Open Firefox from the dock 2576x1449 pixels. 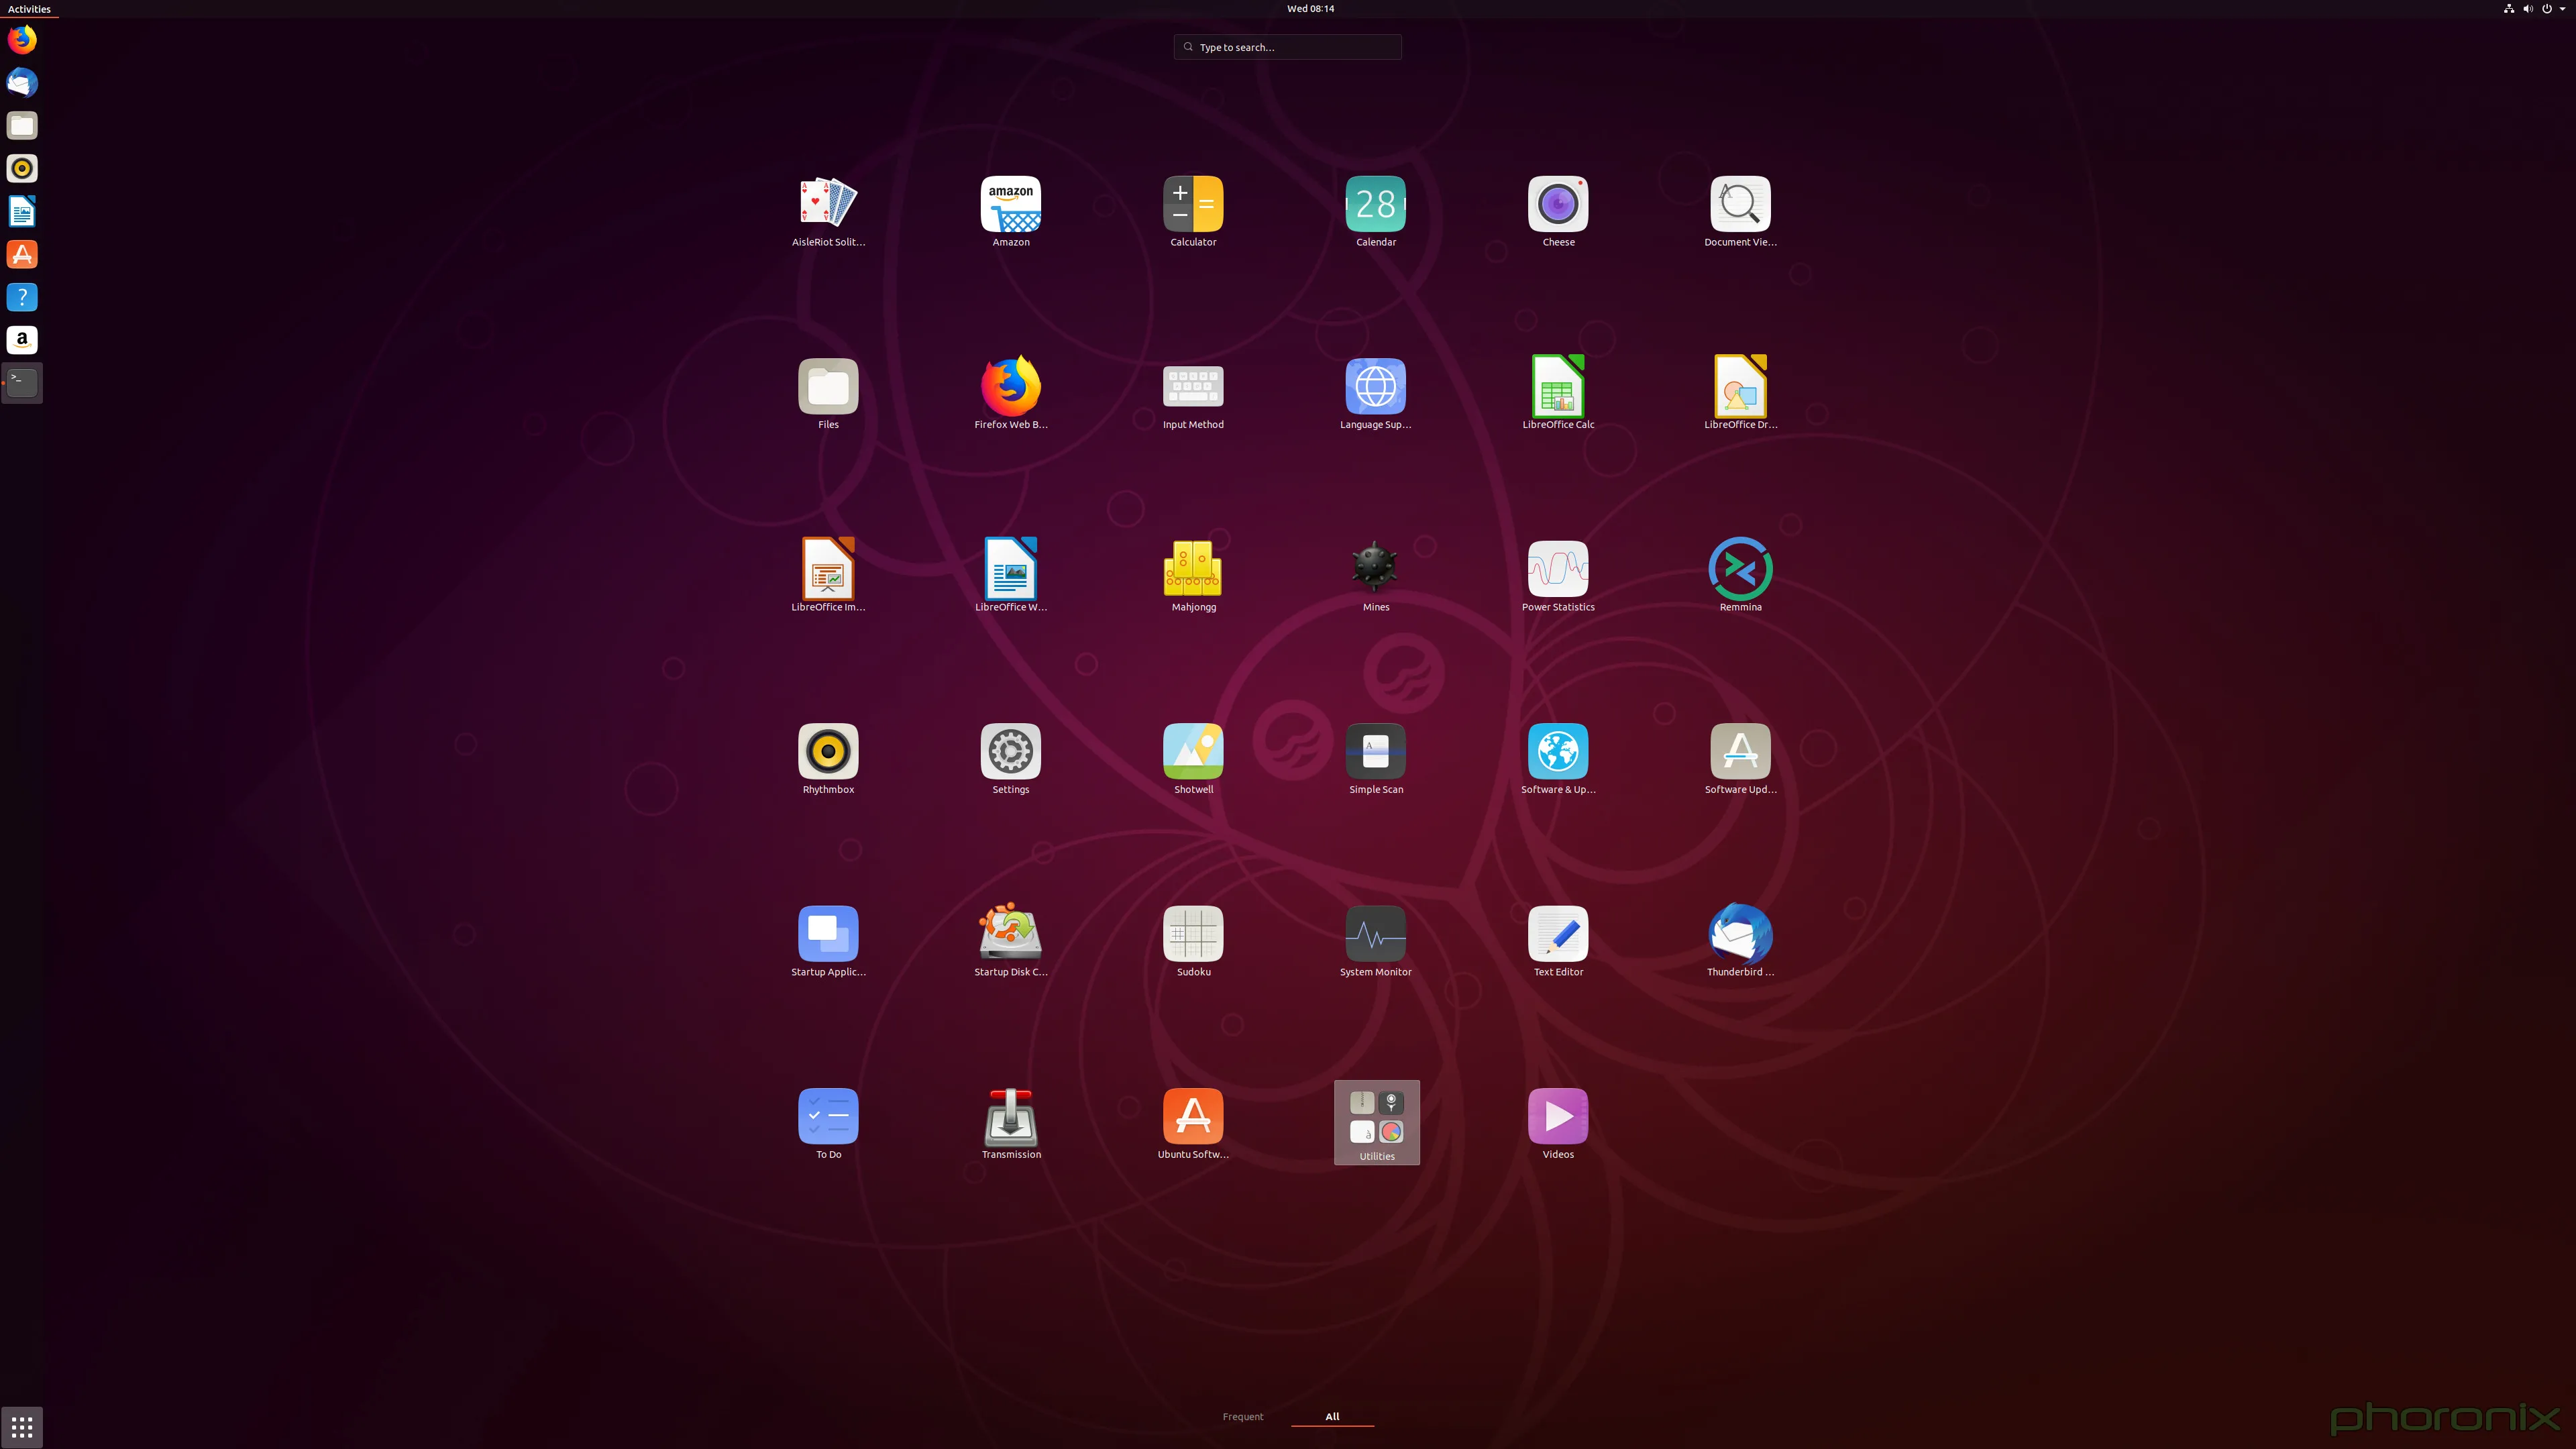[x=22, y=40]
